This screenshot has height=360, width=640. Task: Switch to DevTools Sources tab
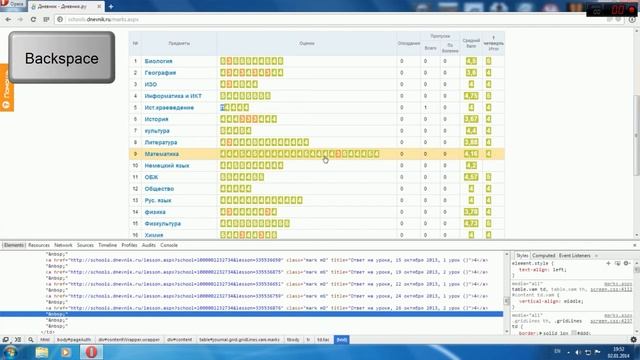tap(85, 245)
